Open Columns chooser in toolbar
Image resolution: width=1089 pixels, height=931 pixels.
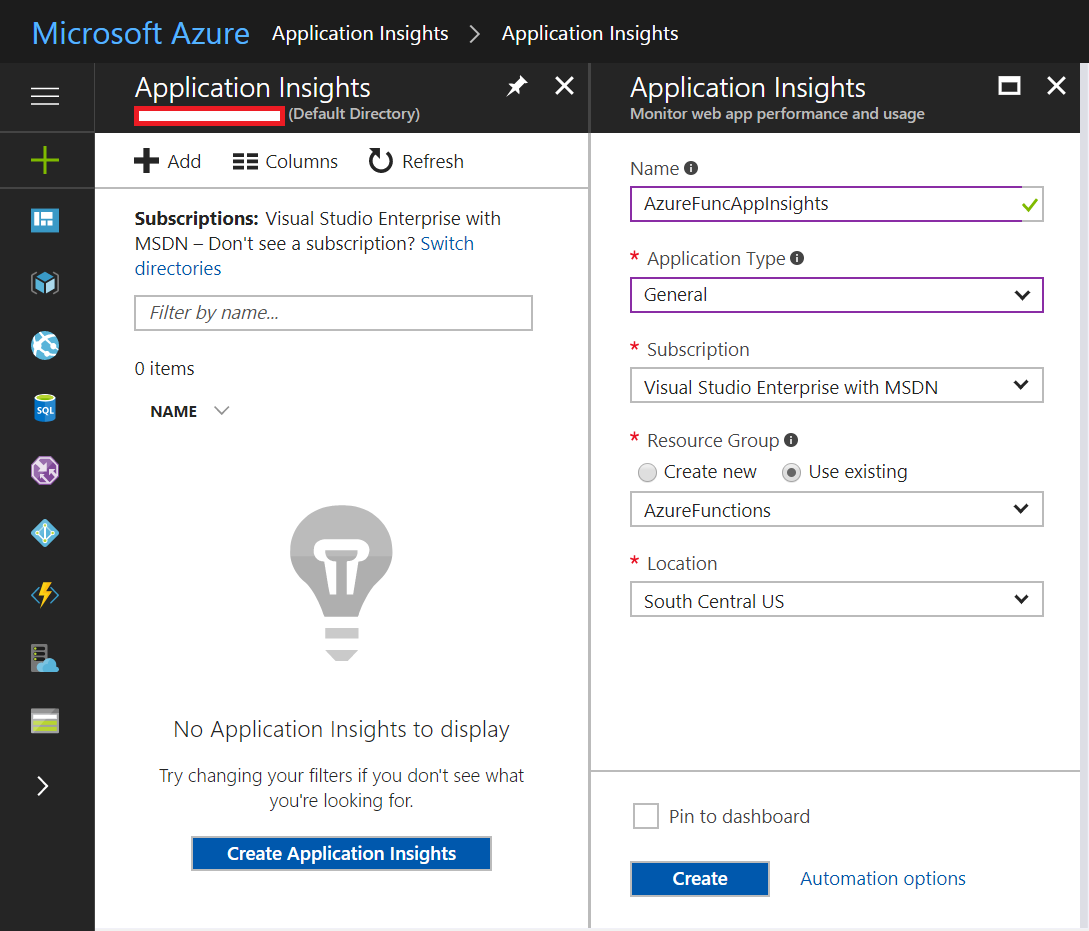pyautogui.click(x=285, y=162)
